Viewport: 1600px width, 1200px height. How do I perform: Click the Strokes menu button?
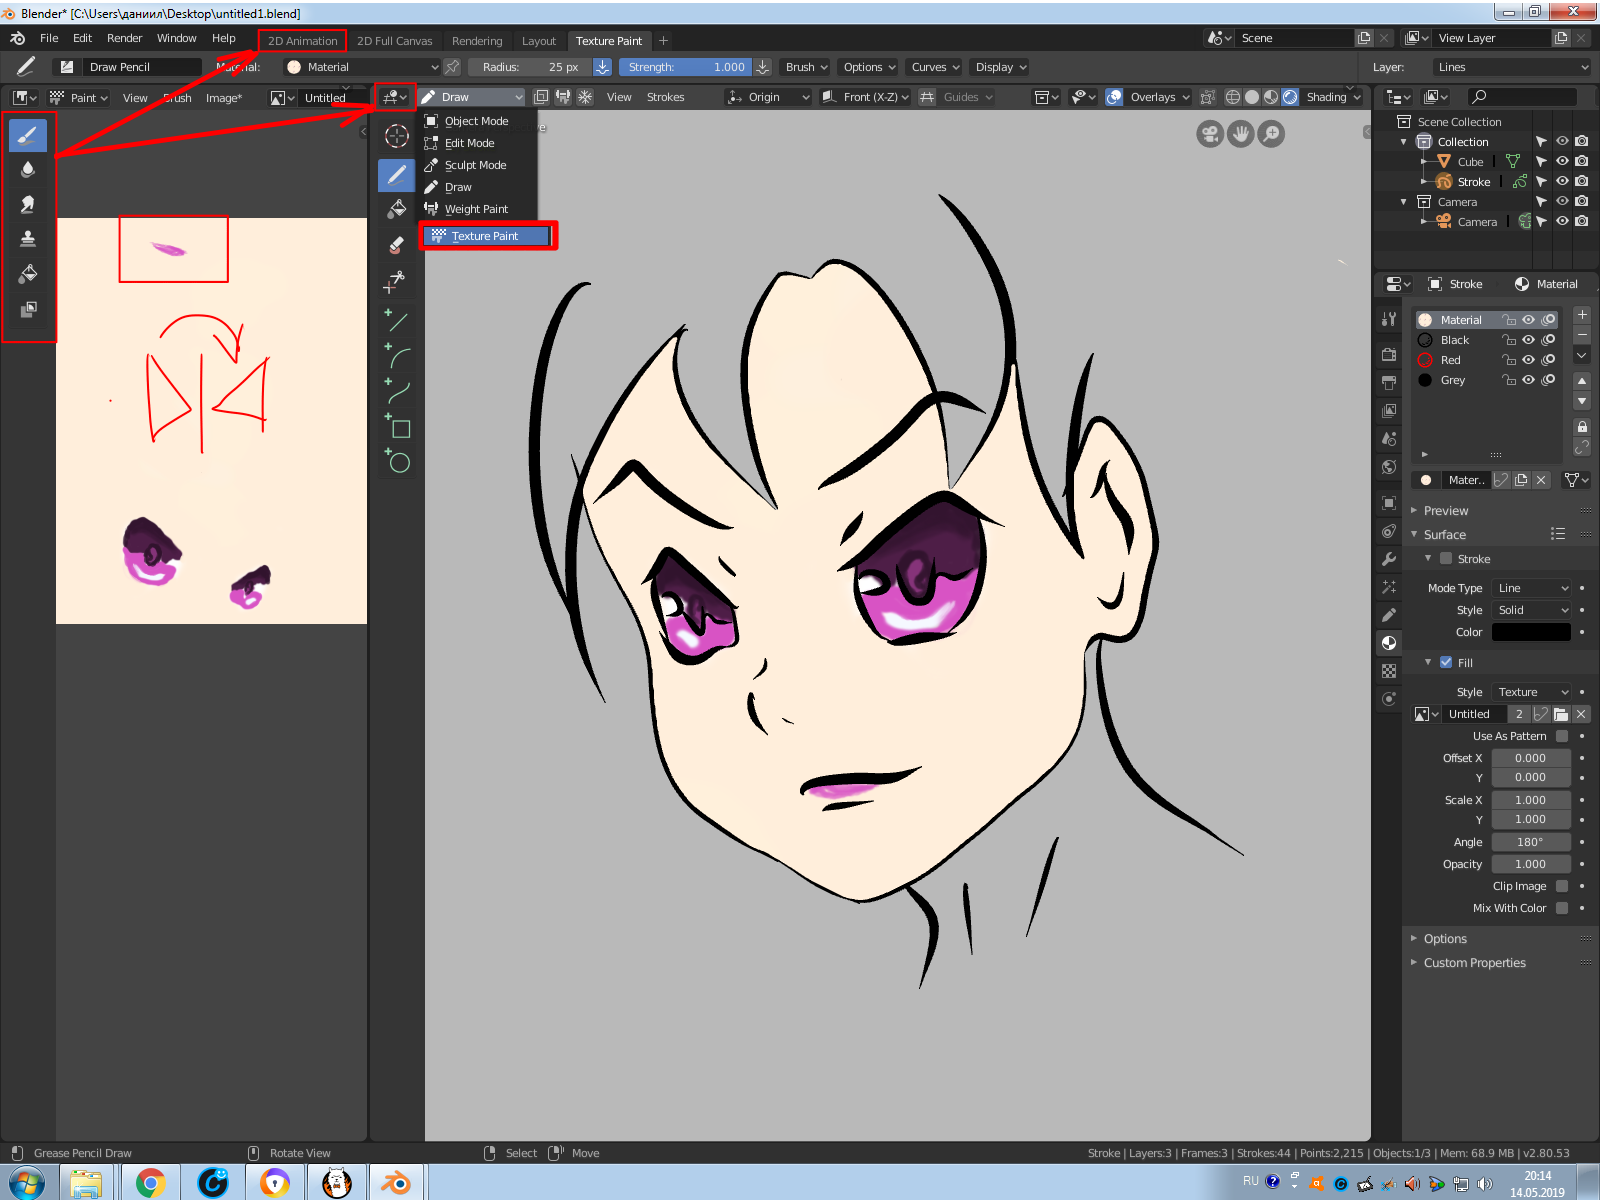click(665, 97)
